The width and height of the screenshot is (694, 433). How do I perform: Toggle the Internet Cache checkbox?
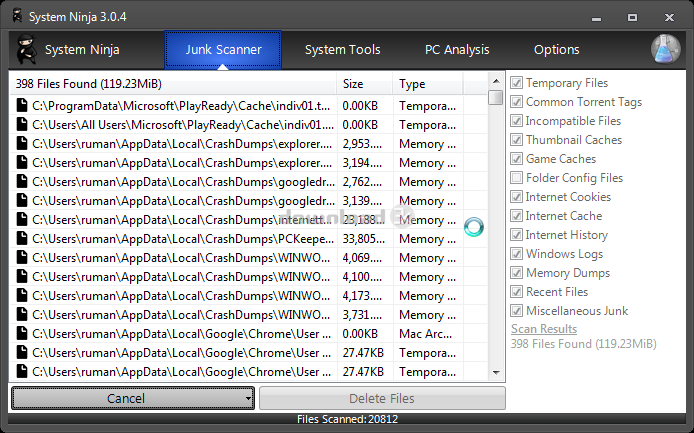click(516, 216)
